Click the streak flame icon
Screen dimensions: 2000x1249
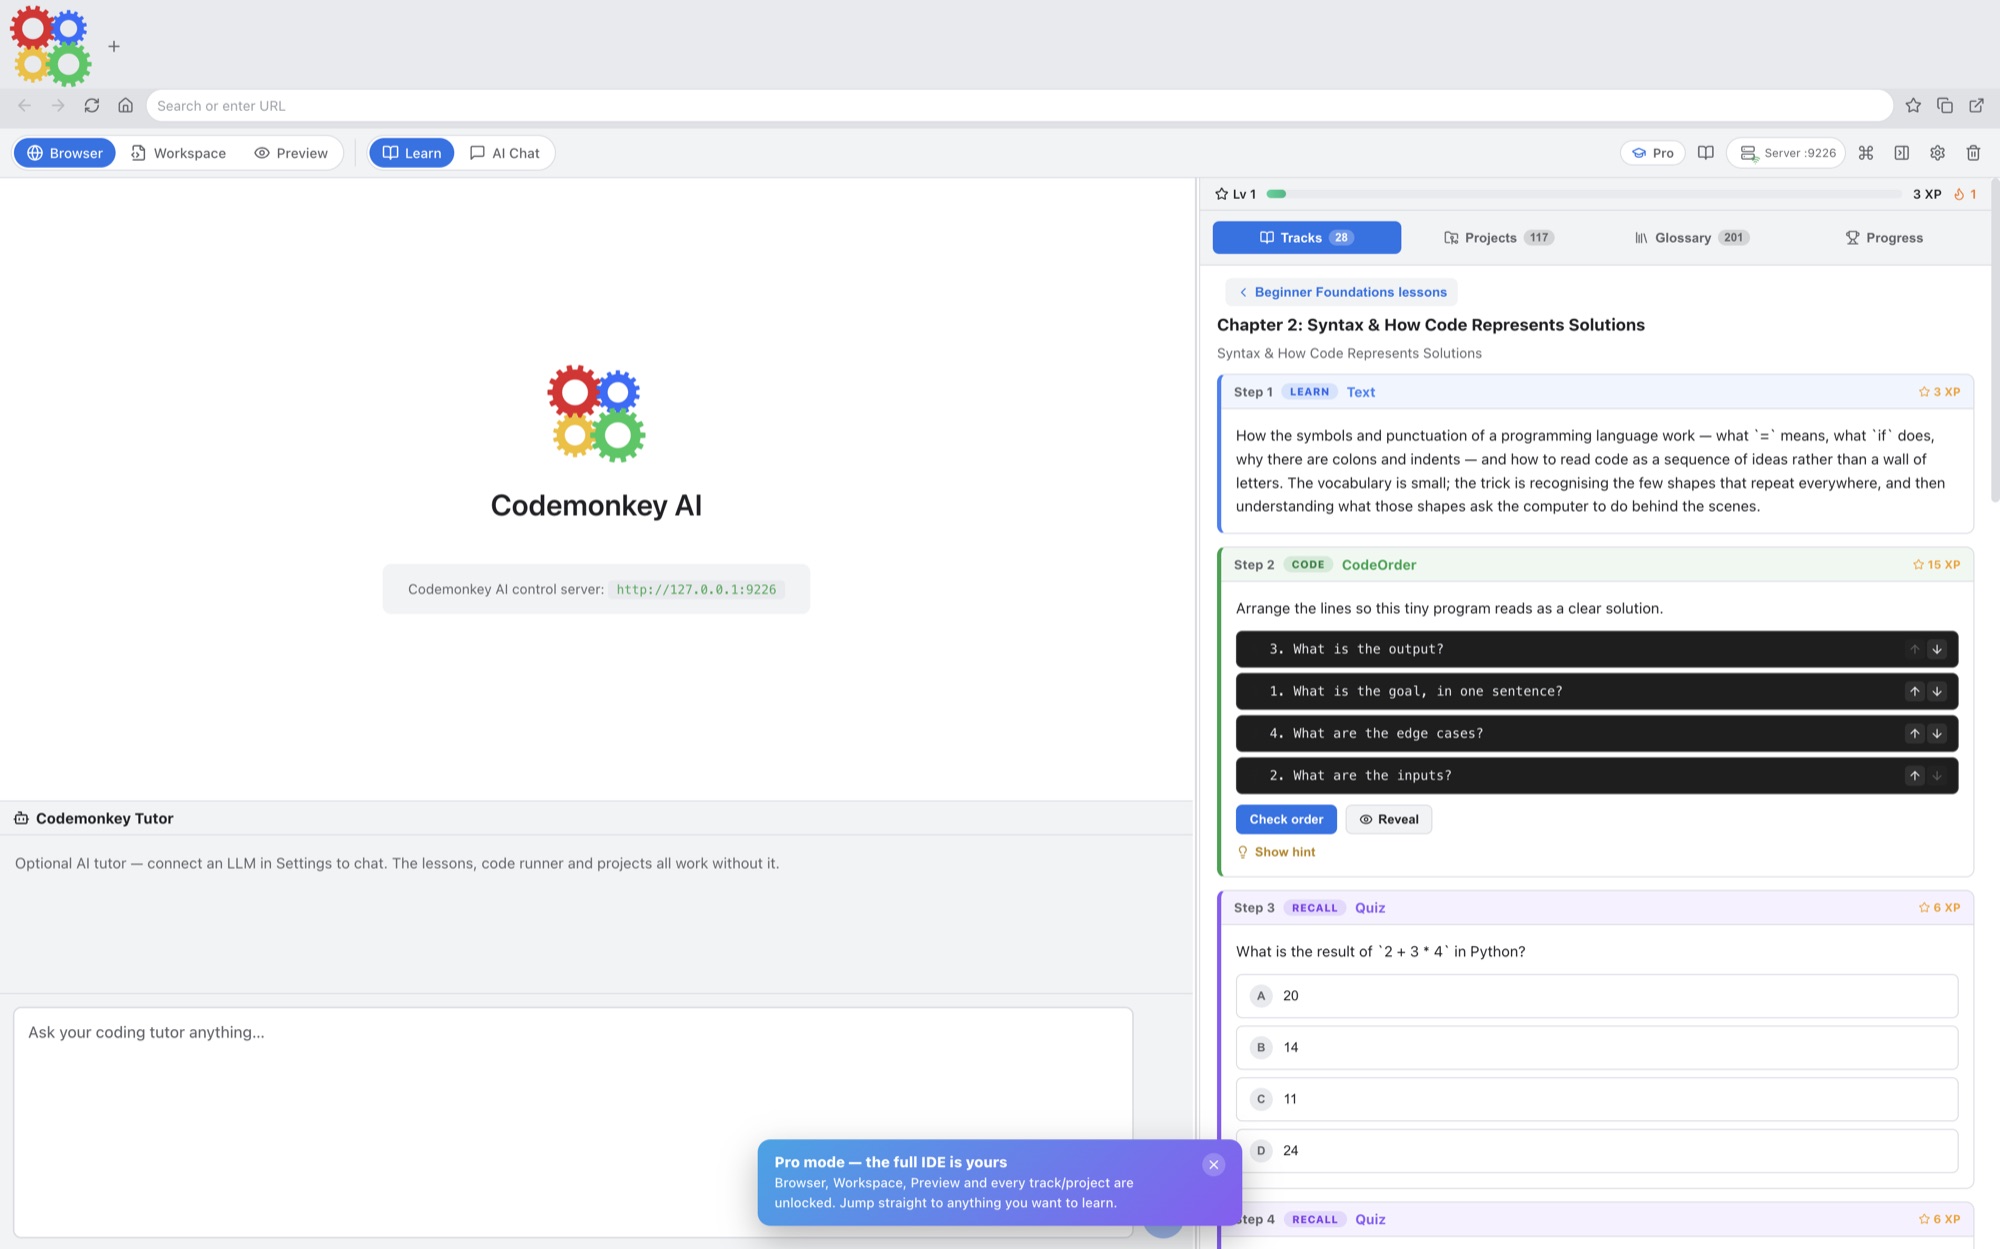(x=1959, y=194)
